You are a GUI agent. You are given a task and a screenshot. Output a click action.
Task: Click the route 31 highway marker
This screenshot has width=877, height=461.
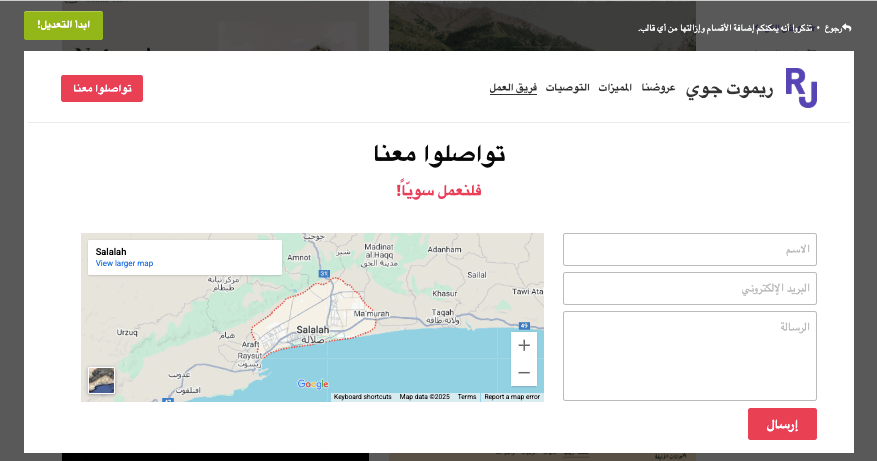324,274
